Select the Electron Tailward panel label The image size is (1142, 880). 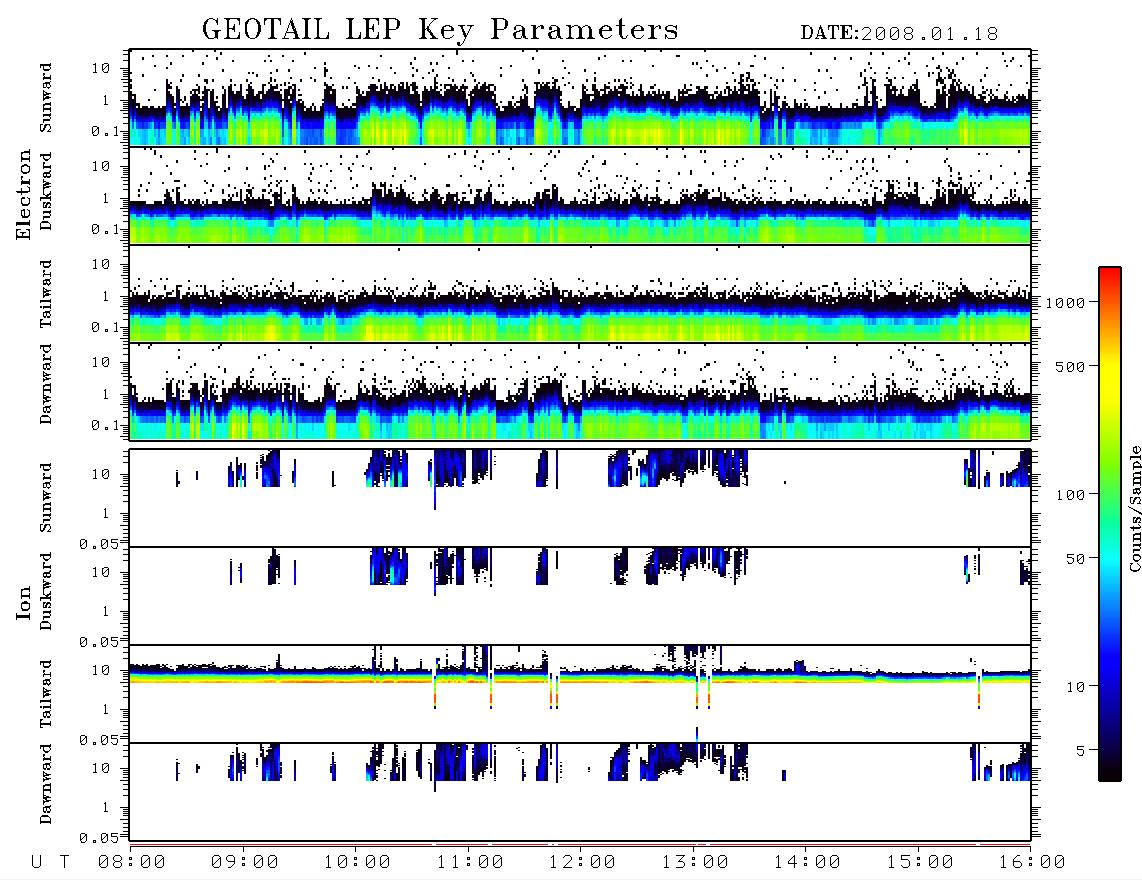[46, 294]
